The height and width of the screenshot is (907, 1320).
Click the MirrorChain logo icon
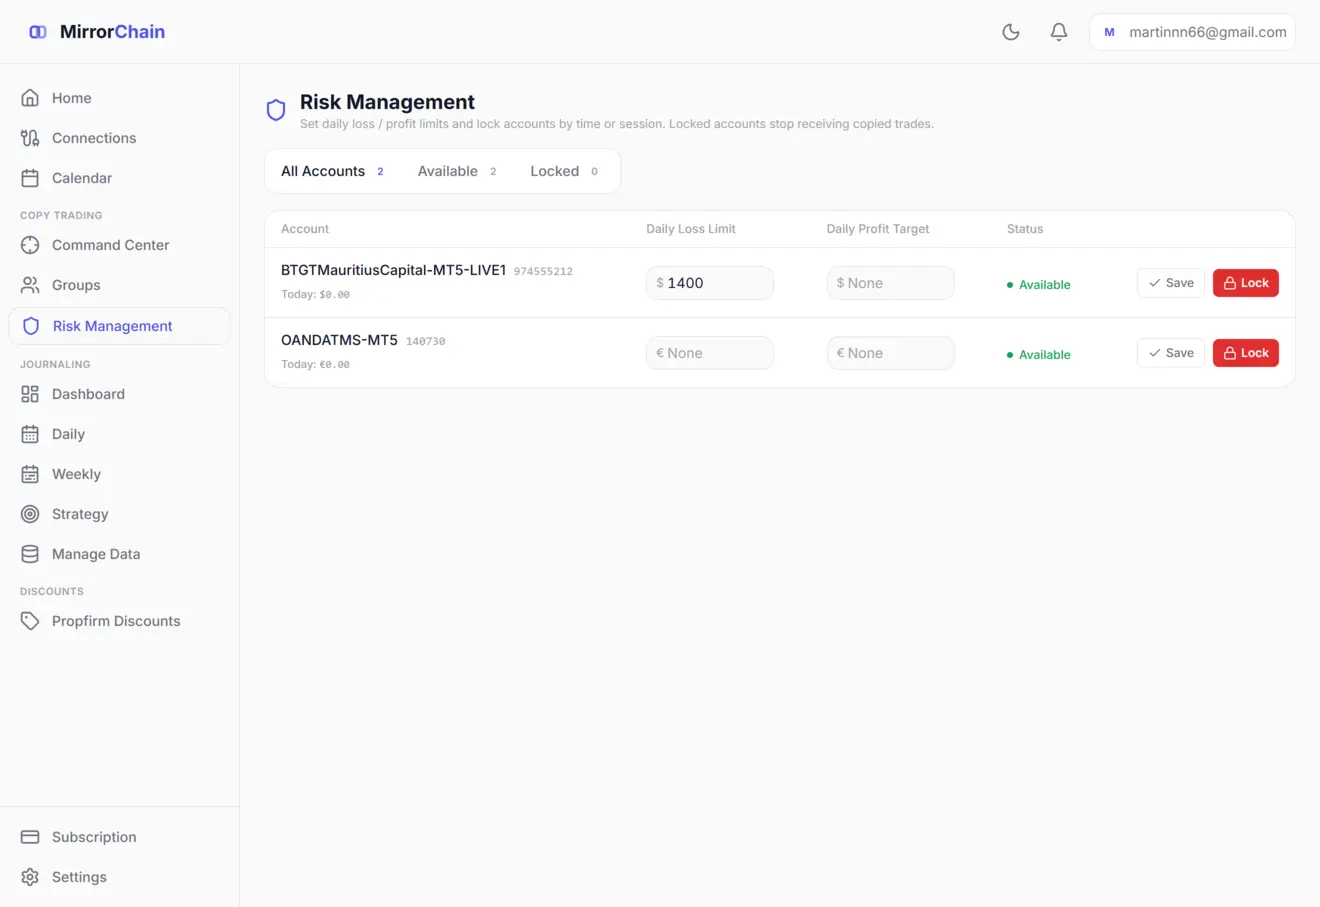pyautogui.click(x=38, y=32)
